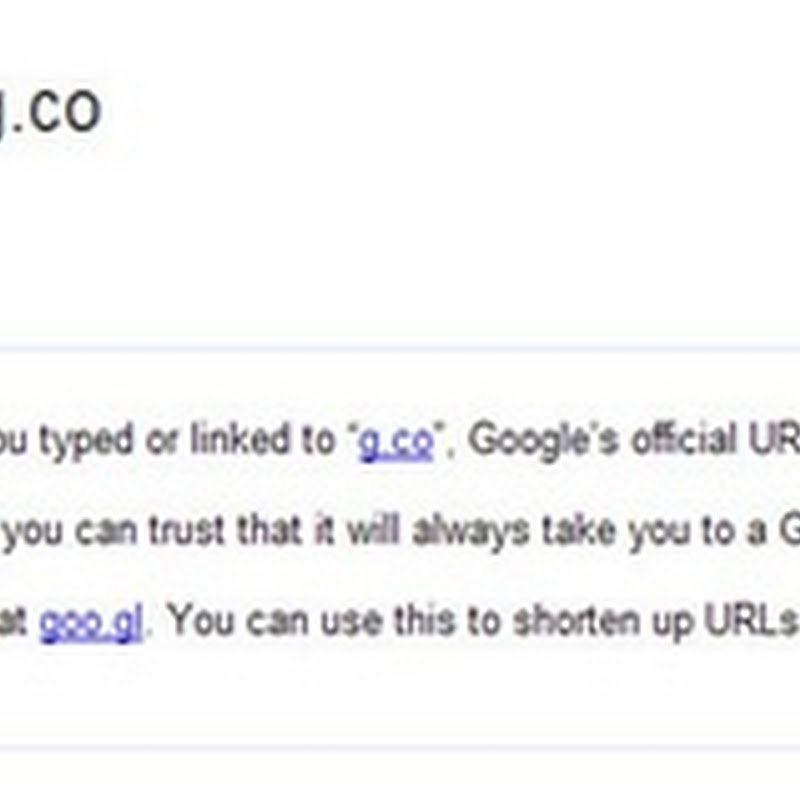This screenshot has width=800, height=800.
Task: Click the horizontal divider below the paragraph
Action: pos(400,748)
